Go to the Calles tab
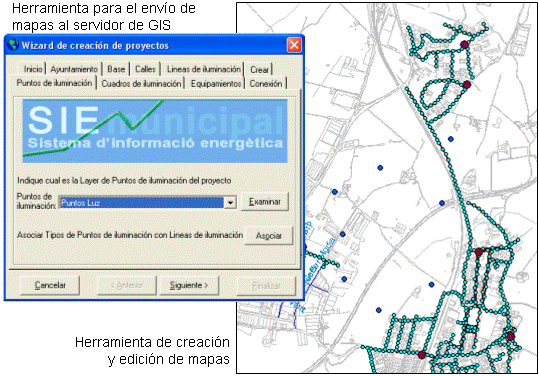This screenshot has width=539, height=376. click(x=145, y=69)
